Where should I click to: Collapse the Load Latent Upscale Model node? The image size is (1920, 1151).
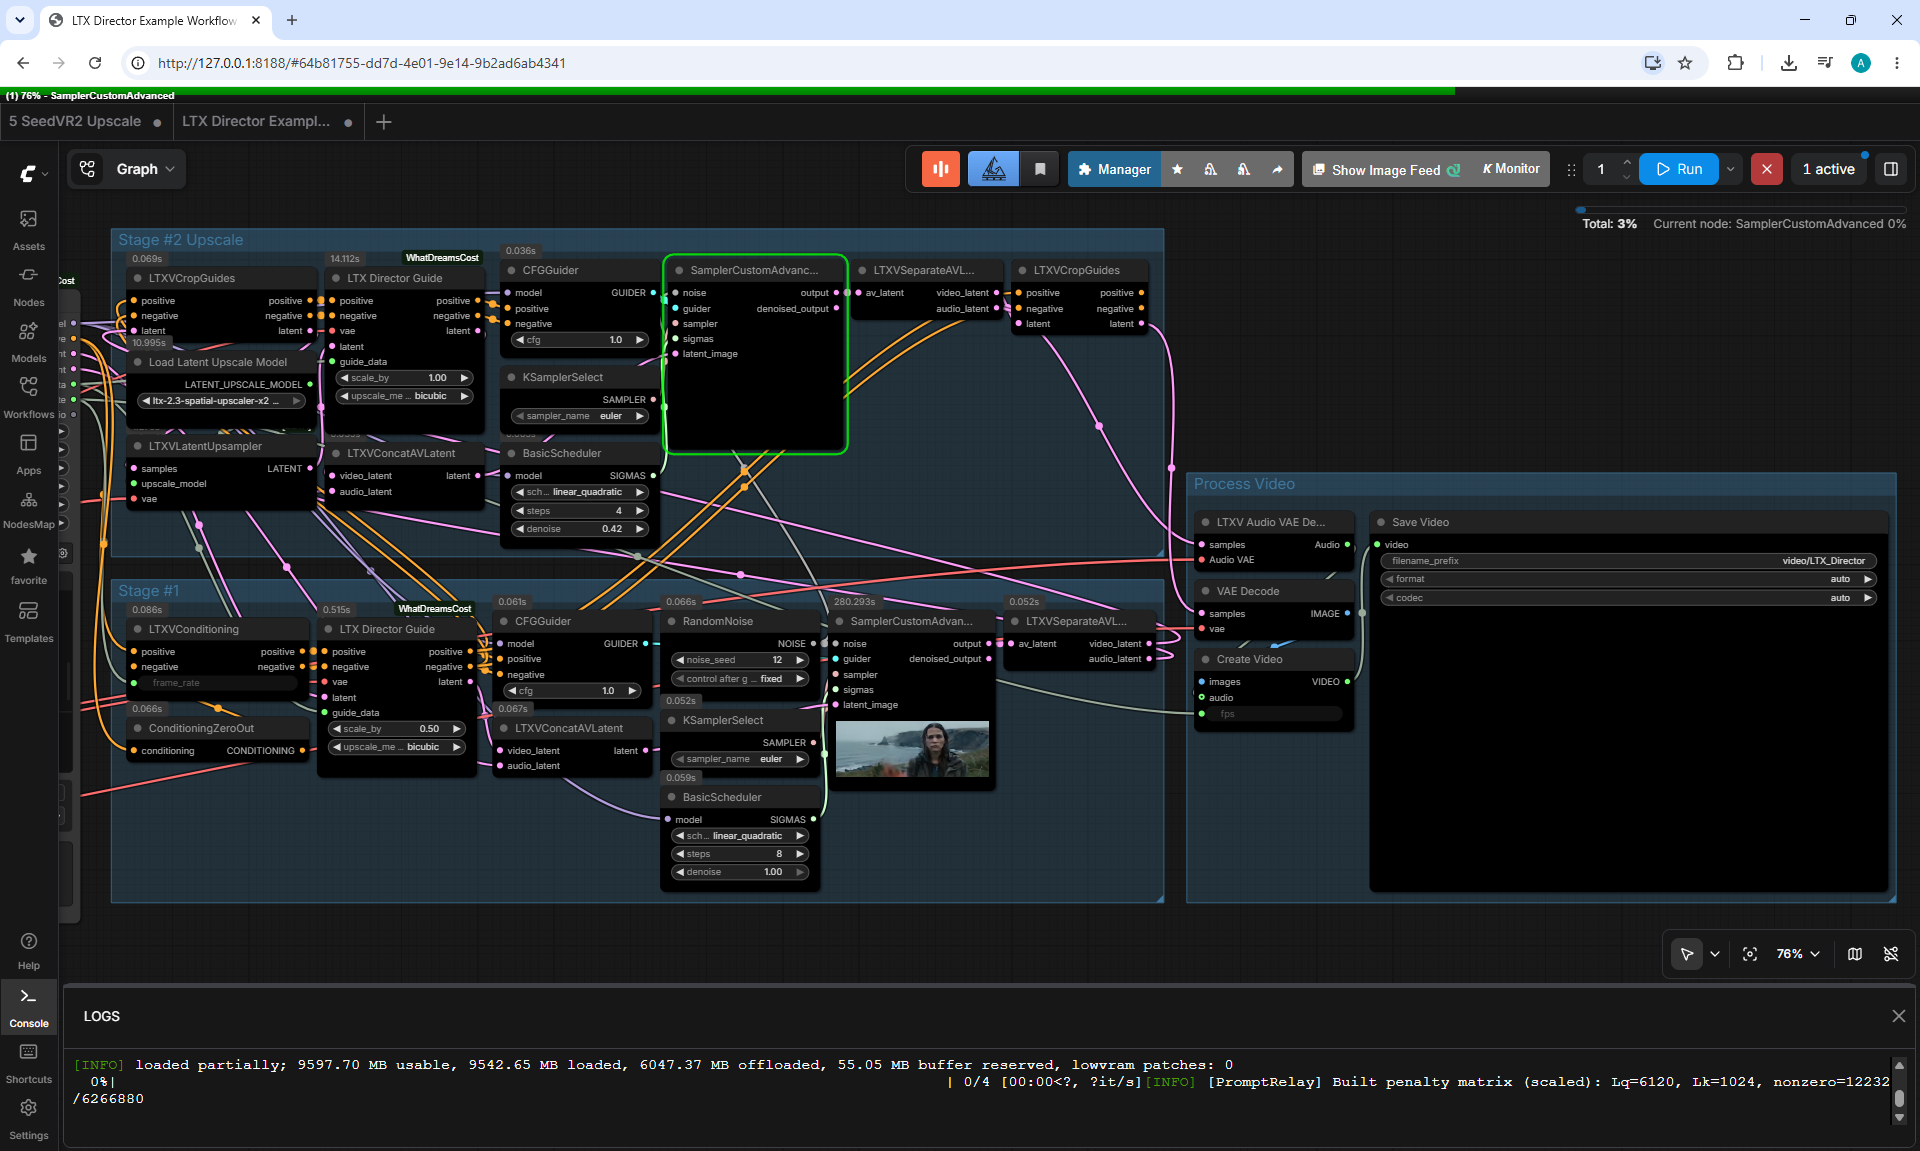(137, 362)
